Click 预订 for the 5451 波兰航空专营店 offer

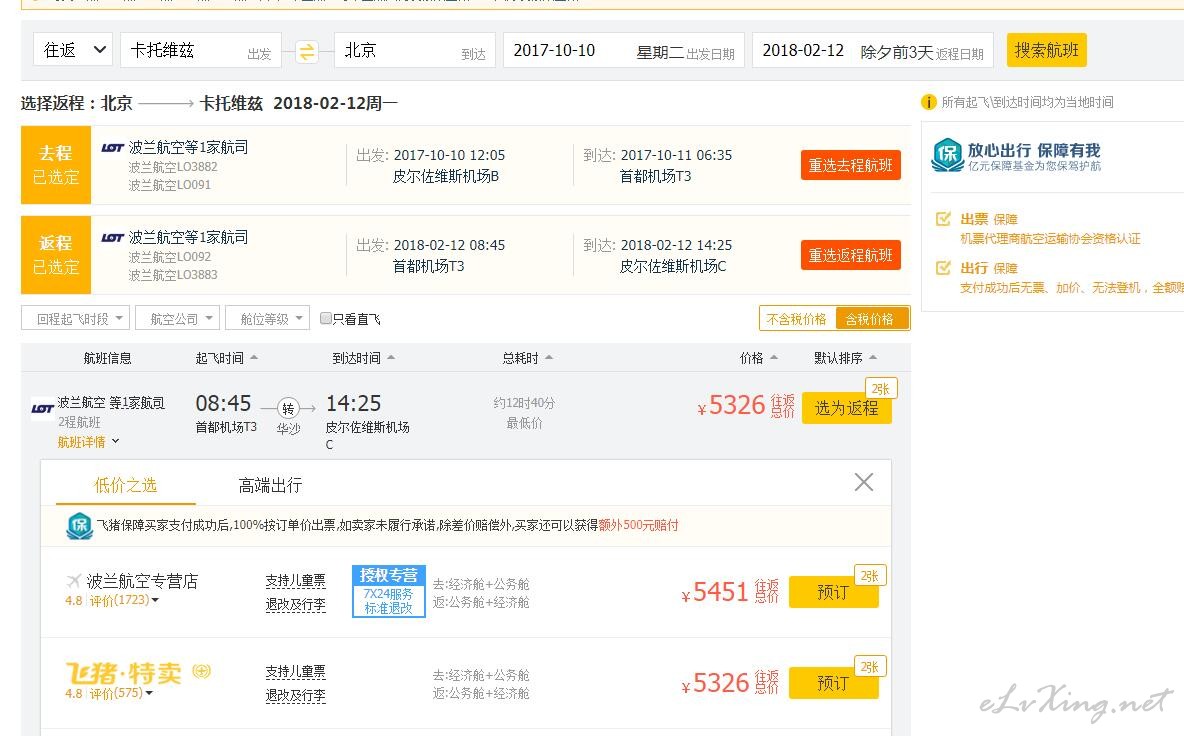[834, 593]
